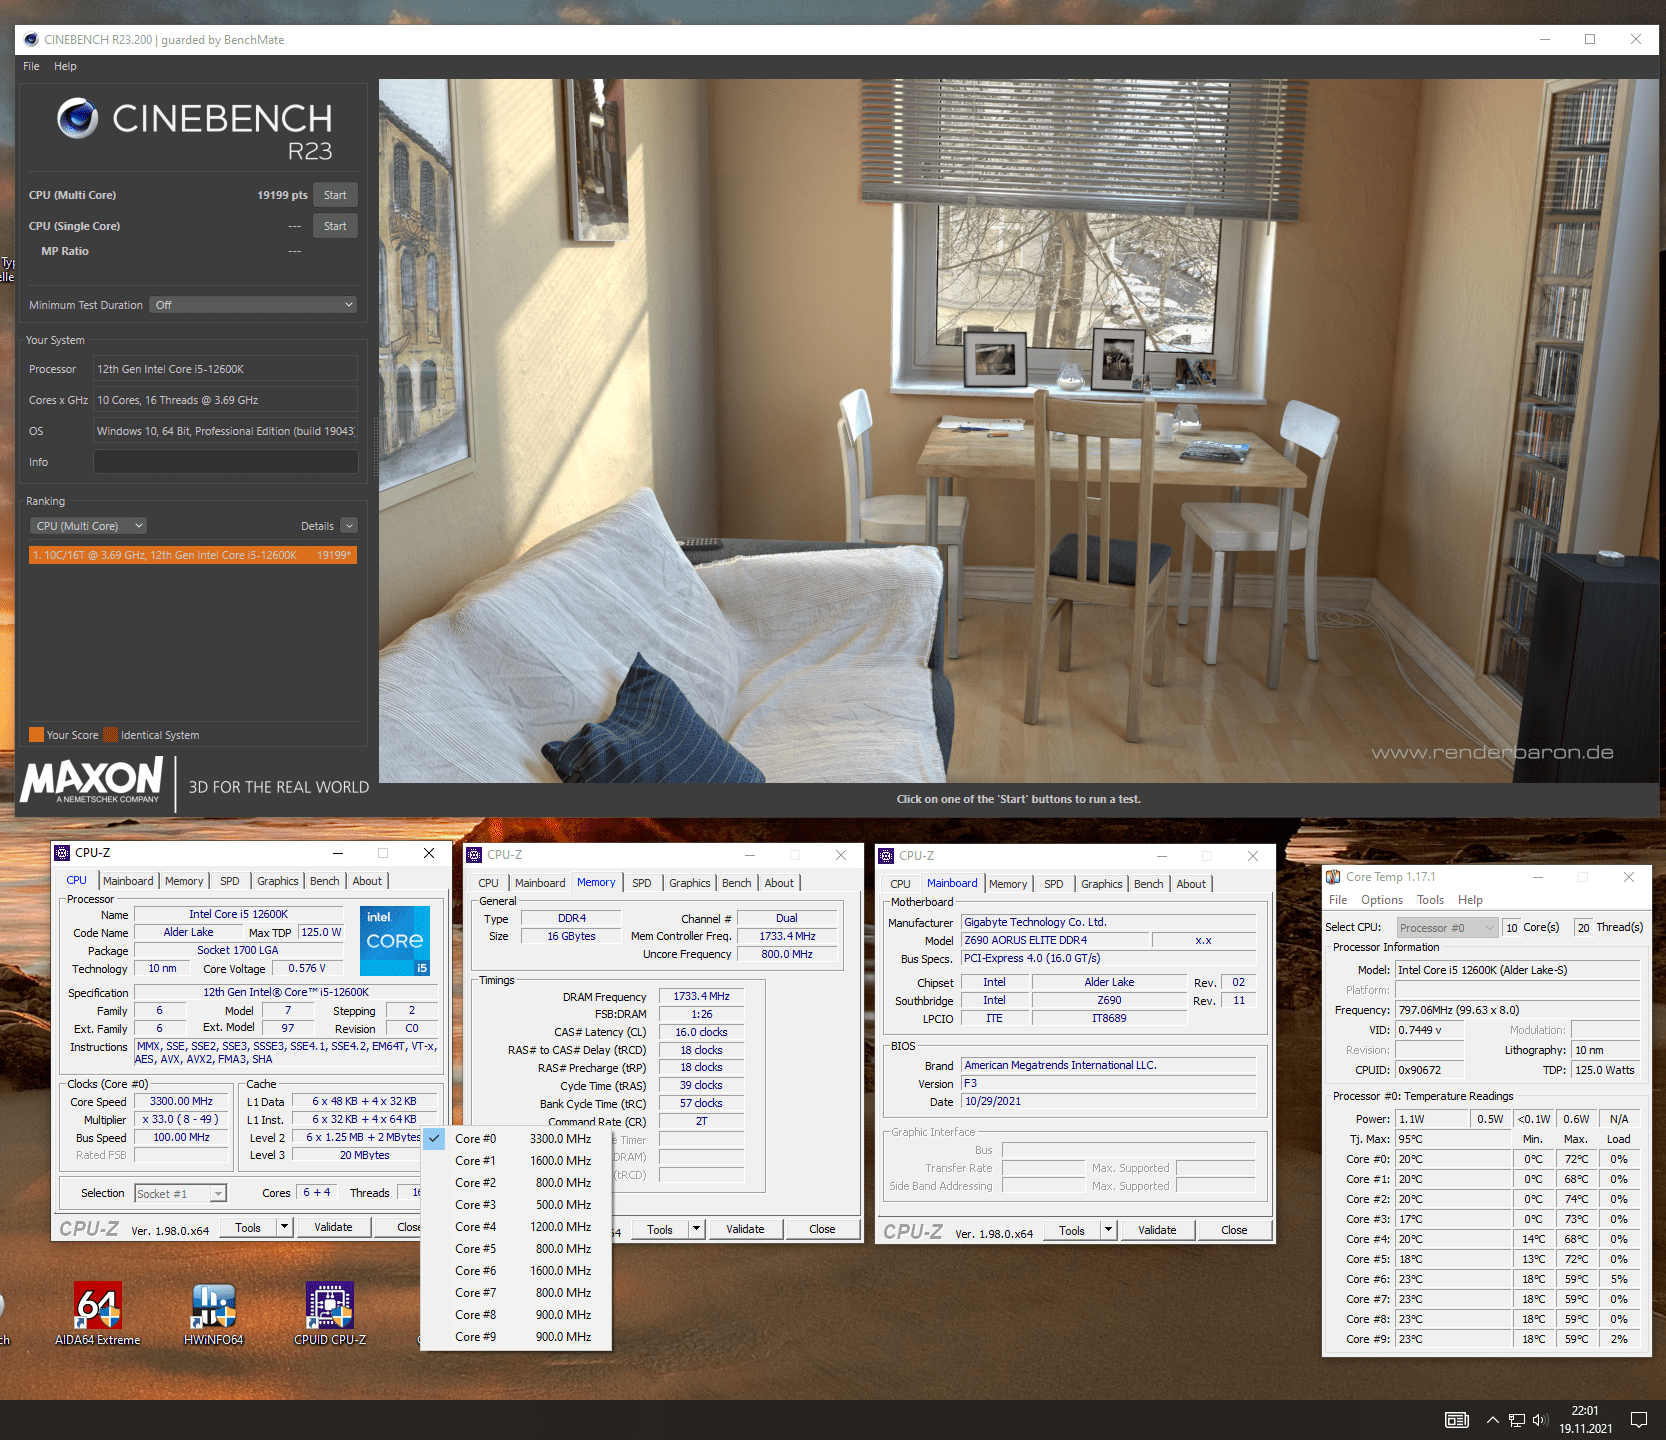
Task: Open the Socket #1 selection dropdown in CPU-Z
Action: point(180,1194)
